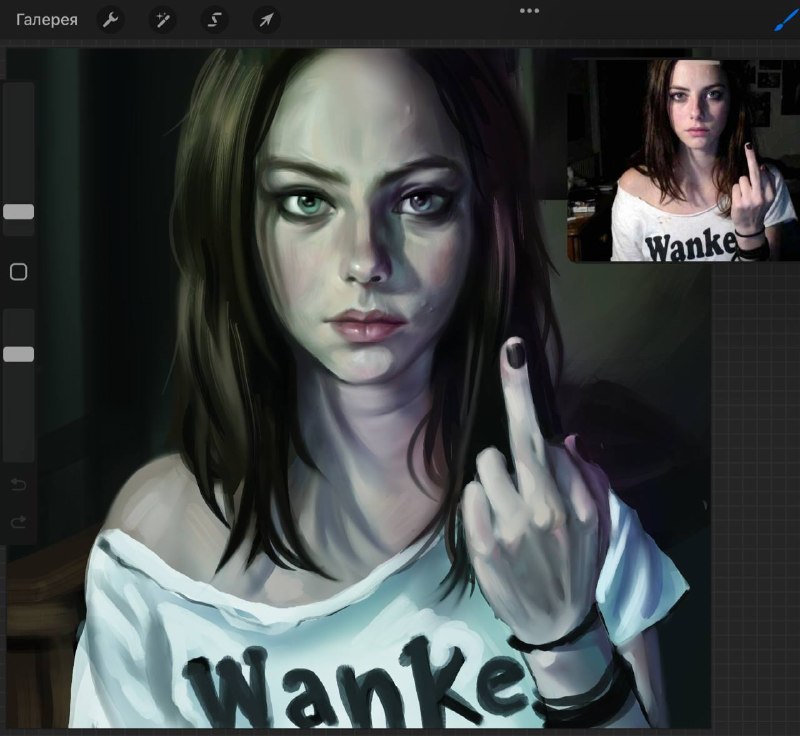The width and height of the screenshot is (800, 736).
Task: Select the blue Brush tool
Action: tap(786, 20)
